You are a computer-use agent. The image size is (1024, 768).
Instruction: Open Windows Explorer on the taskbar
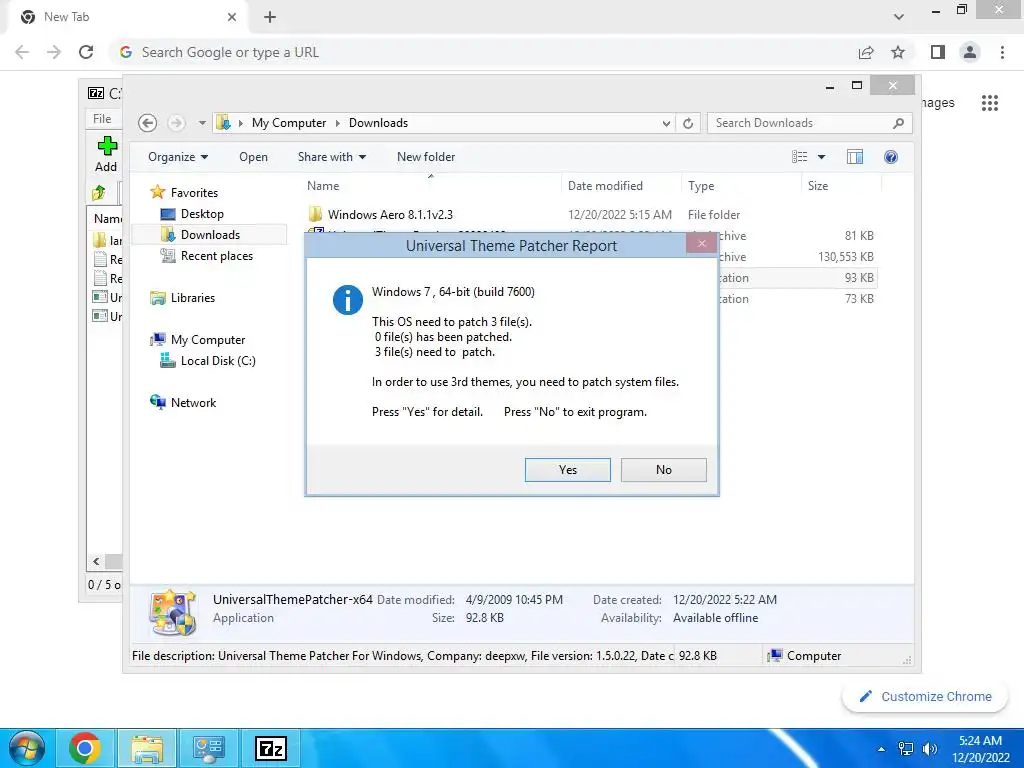coord(147,748)
